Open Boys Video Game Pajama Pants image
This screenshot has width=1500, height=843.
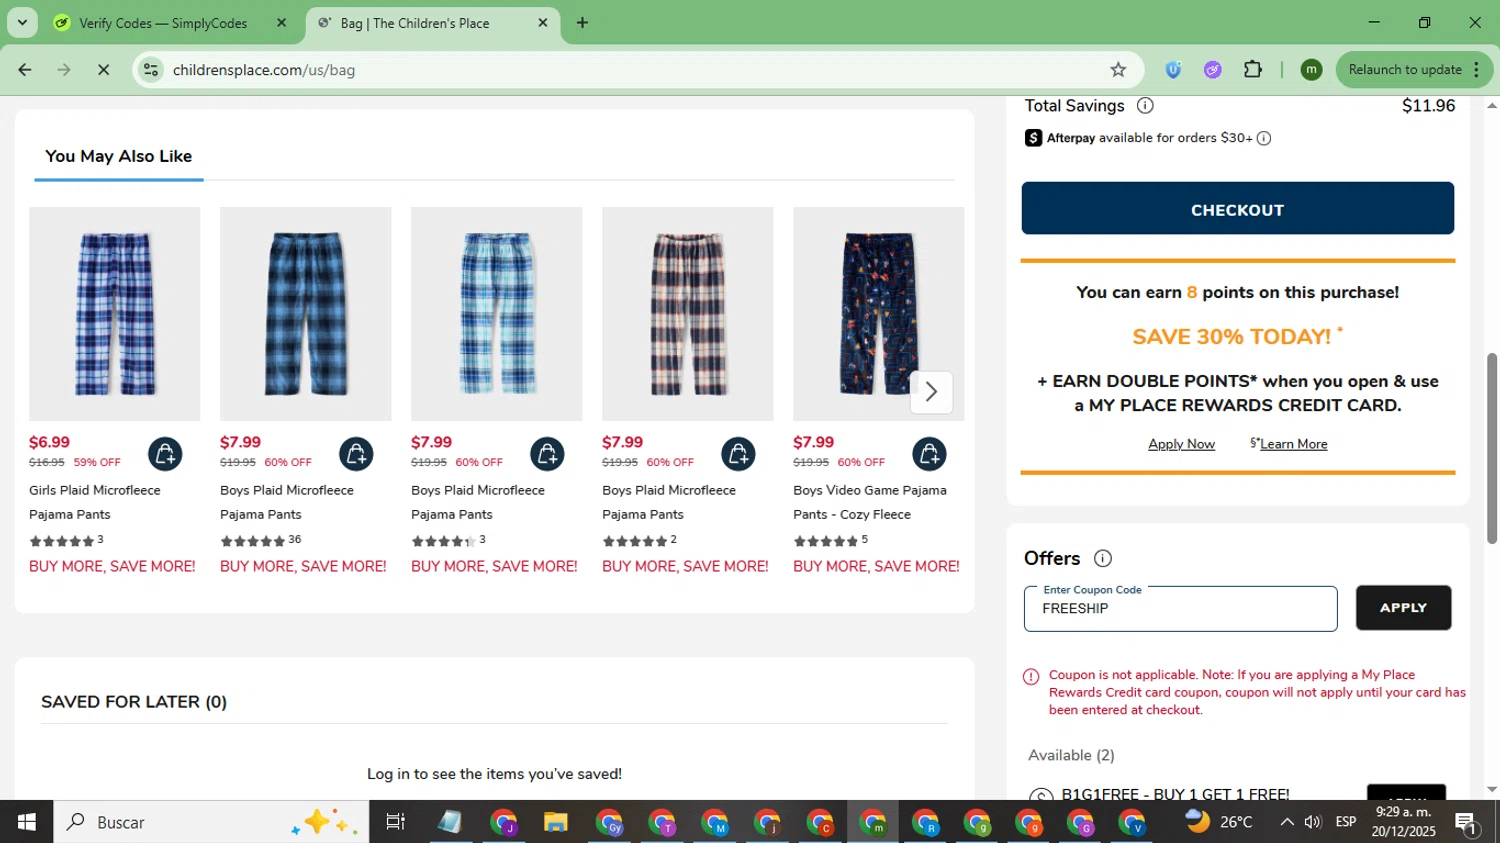[x=879, y=314]
